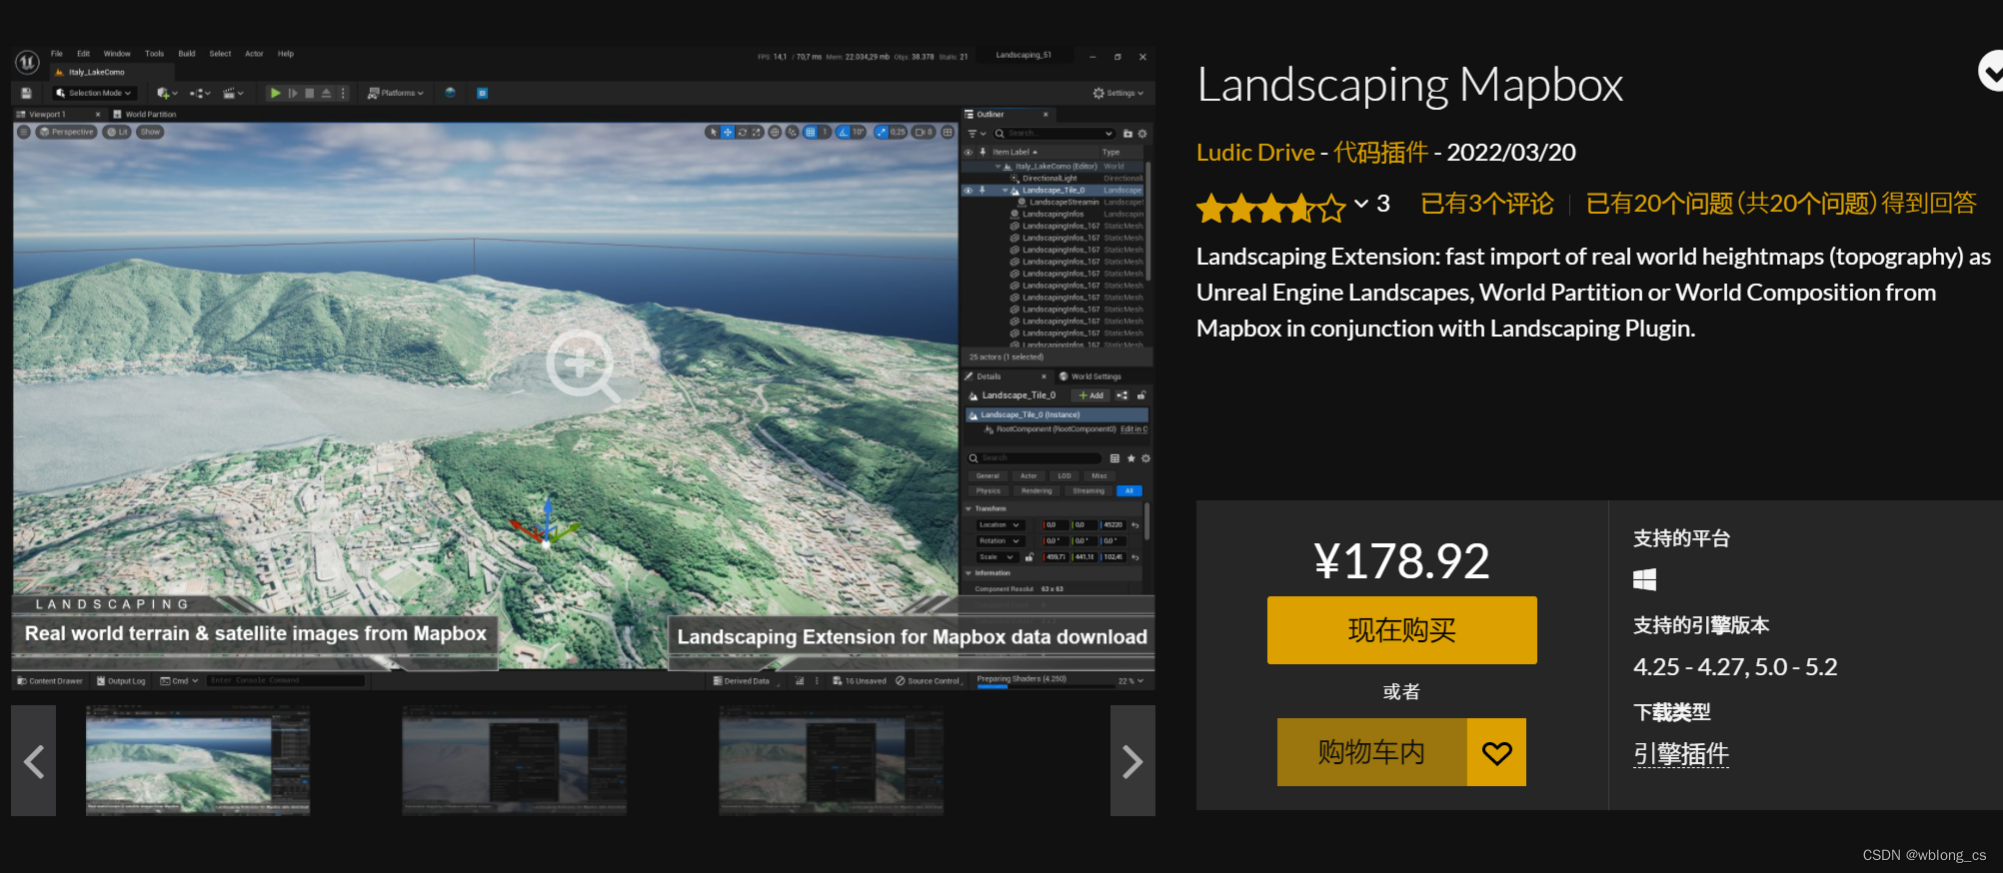Toggle rotation snapping angle icon
Viewport: 2003px width, 873px height.
click(x=843, y=132)
